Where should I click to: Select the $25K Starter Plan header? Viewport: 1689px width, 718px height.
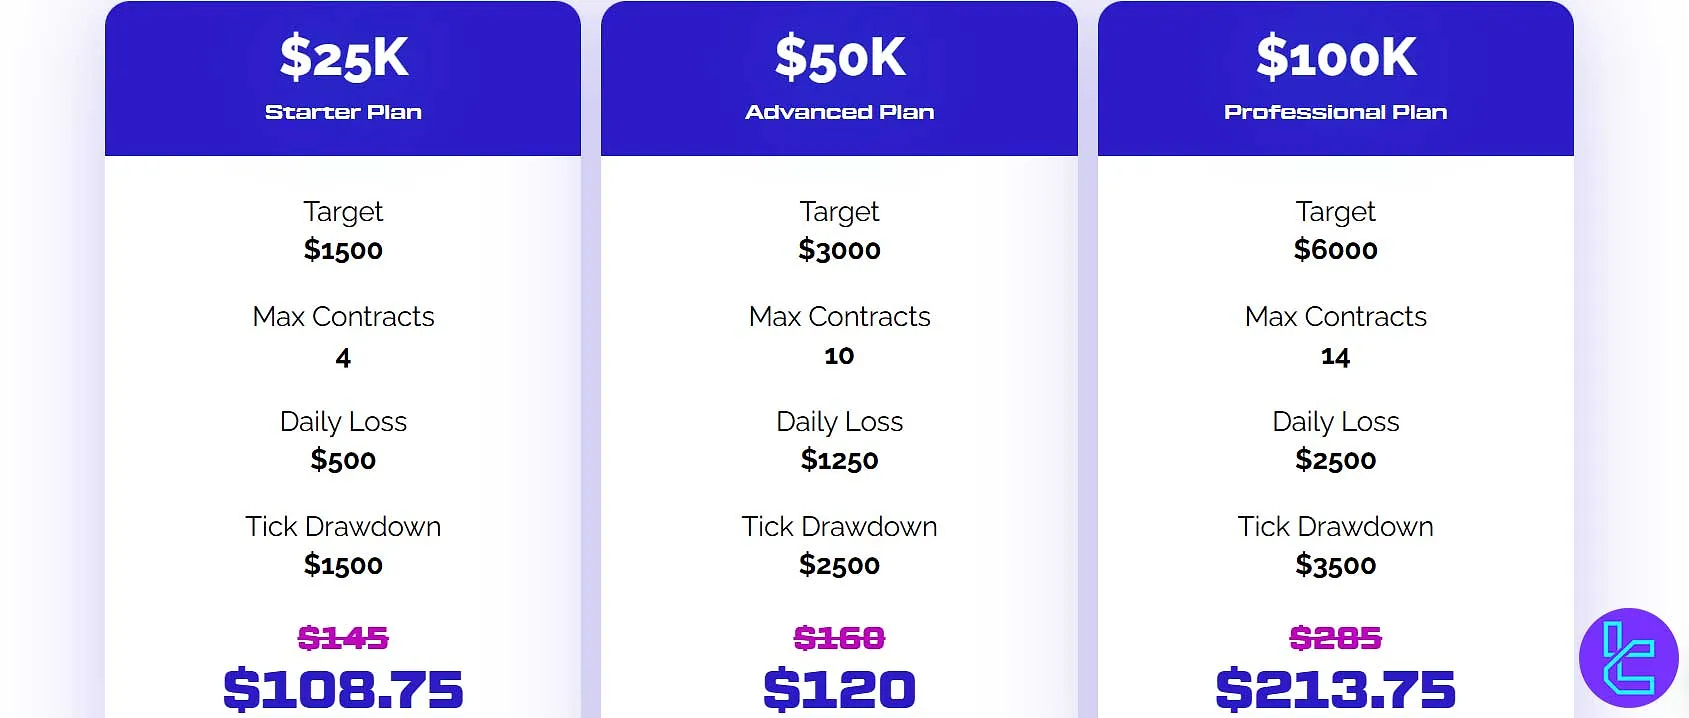click(x=343, y=78)
